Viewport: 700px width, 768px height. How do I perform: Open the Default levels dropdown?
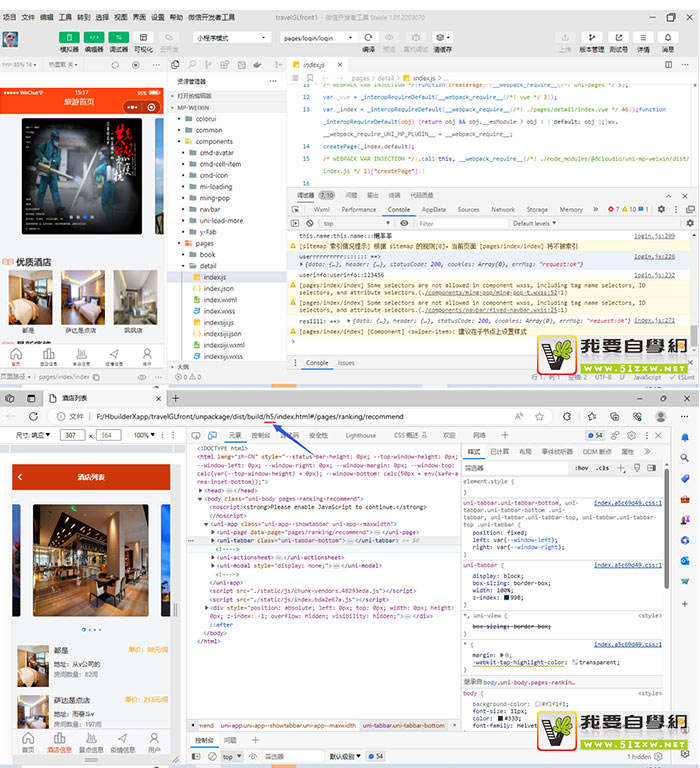pyautogui.click(x=534, y=223)
